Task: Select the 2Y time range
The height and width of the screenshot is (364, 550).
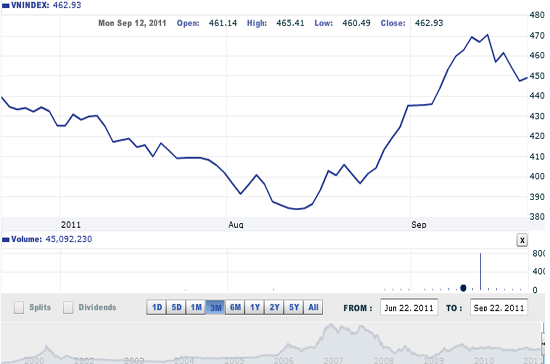Action: click(x=274, y=308)
